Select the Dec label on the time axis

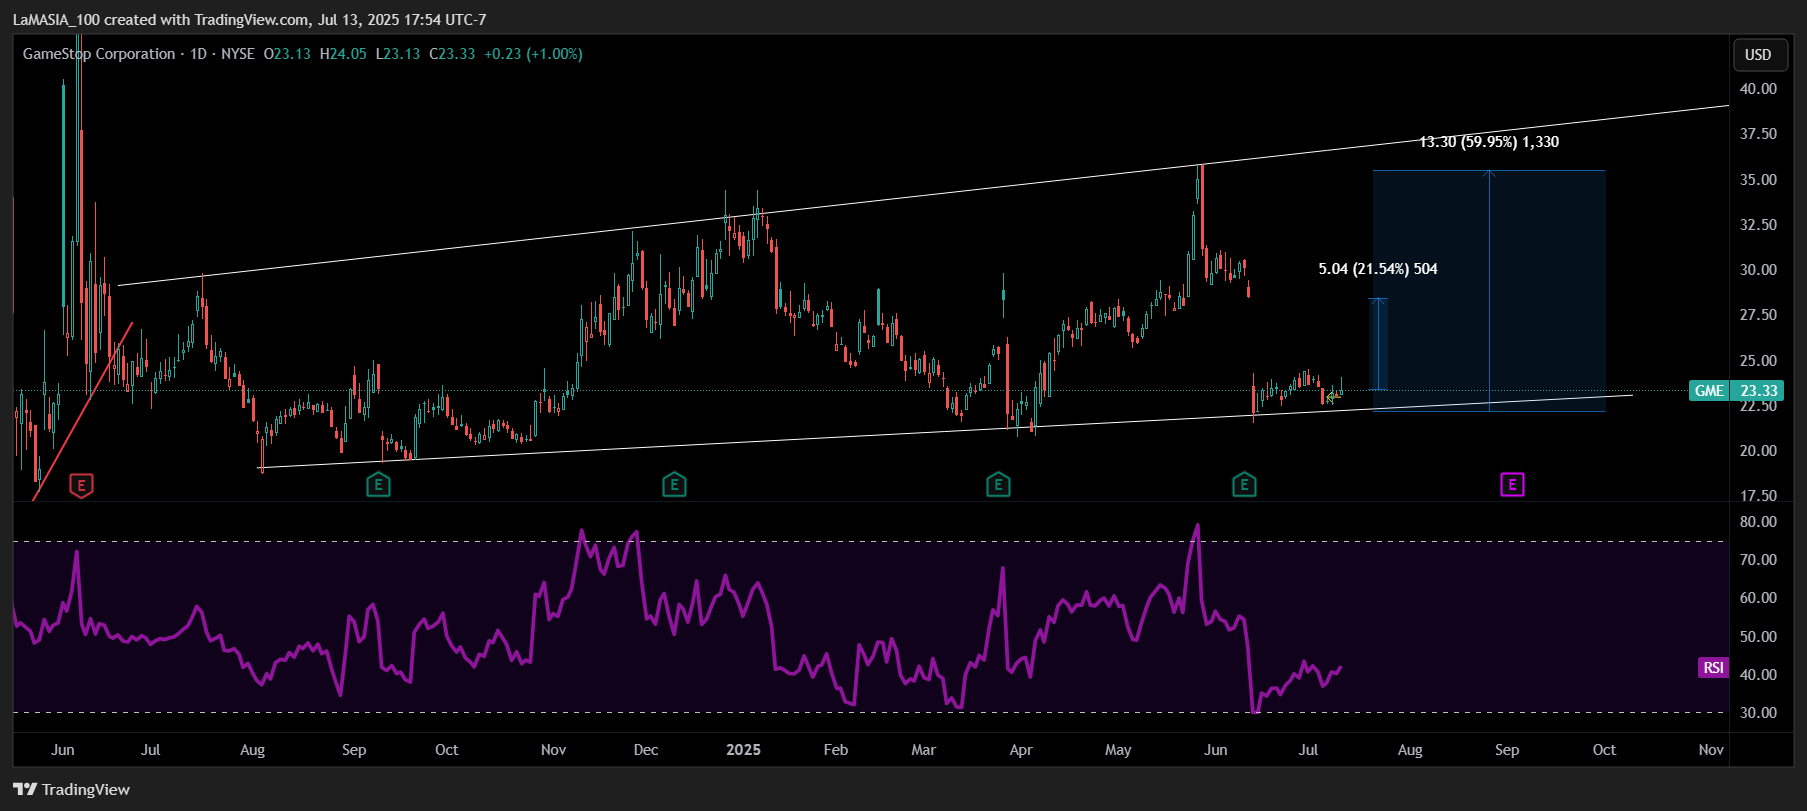[x=646, y=750]
